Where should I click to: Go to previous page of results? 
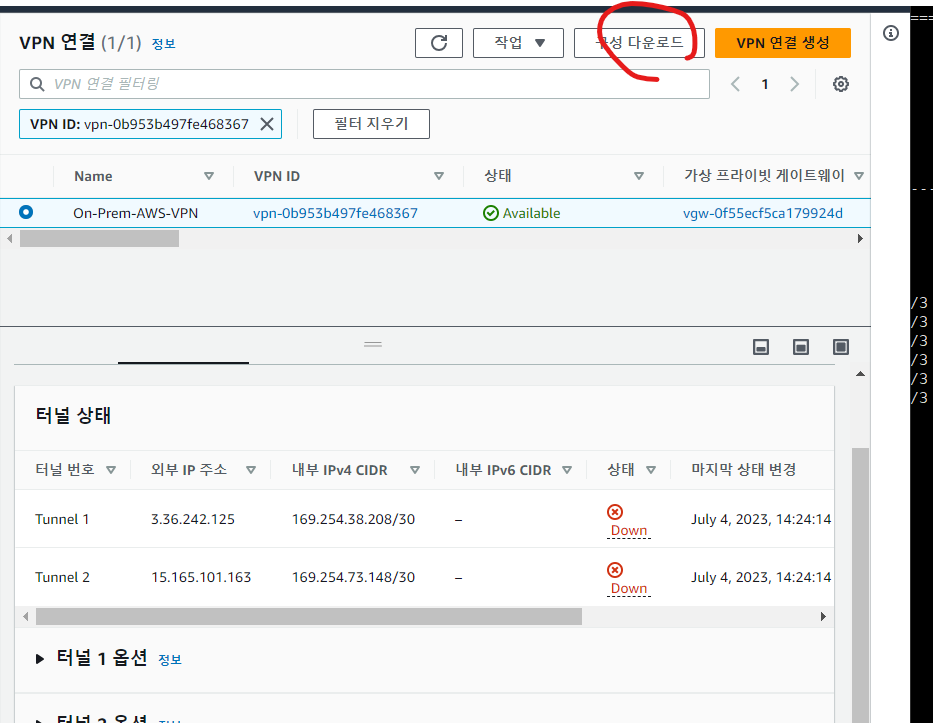coord(735,84)
